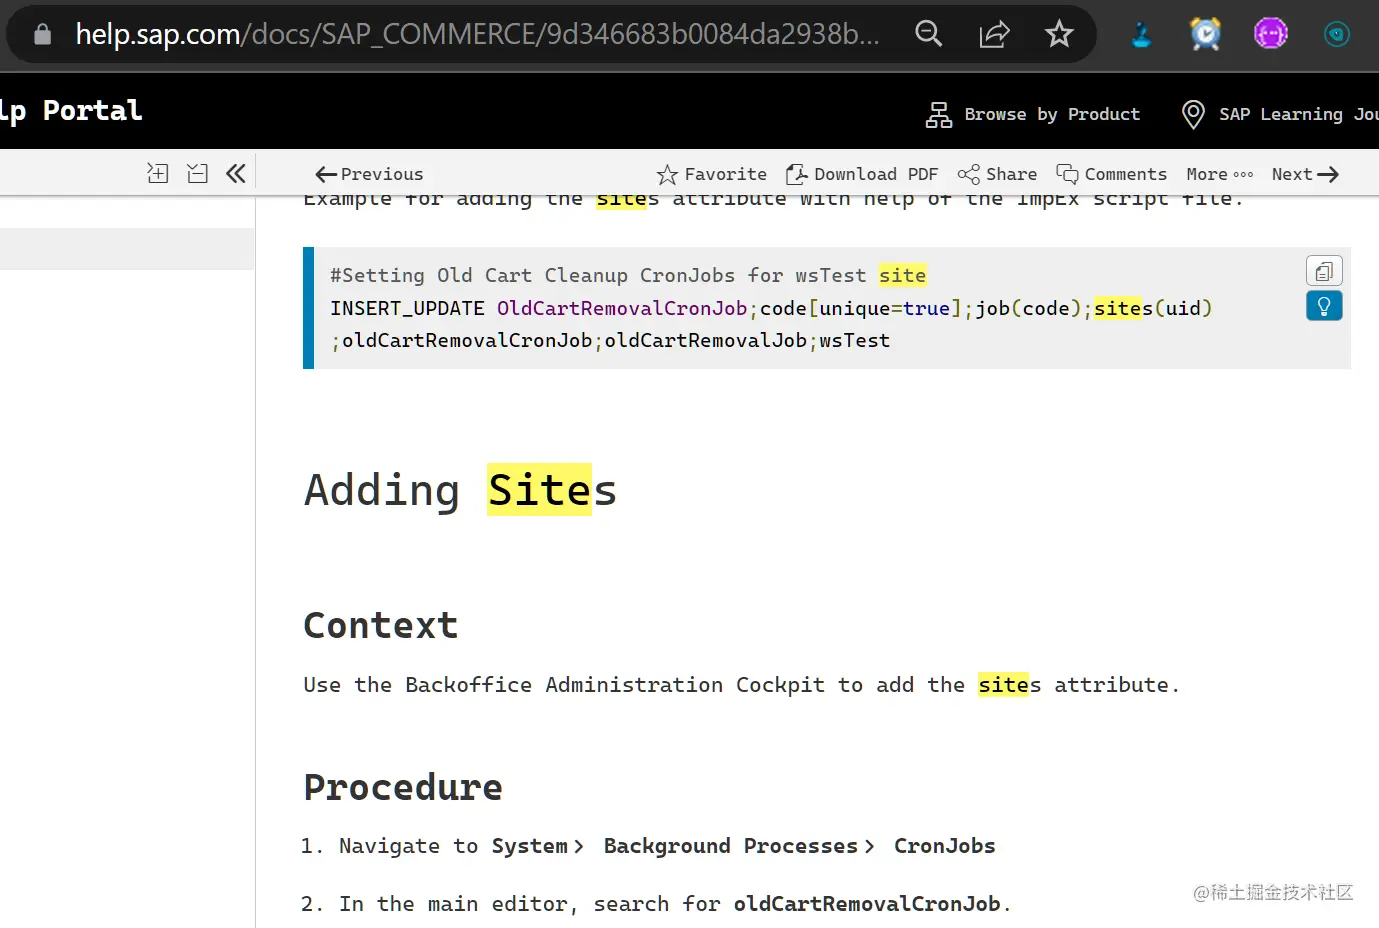Click CronJobs in step 1
The image size is (1379, 928).
pos(944,846)
